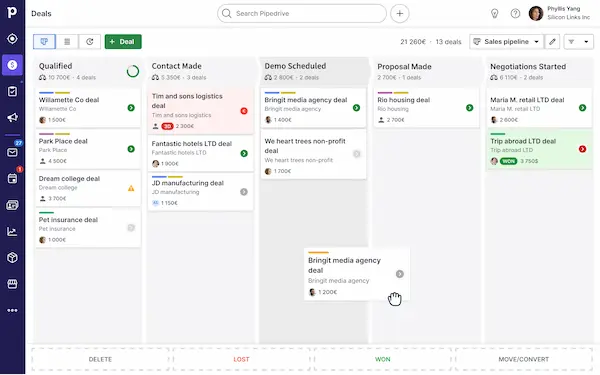This screenshot has width=600, height=375.
Task: Open the Products box icon in sidebar
Action: pos(12,258)
